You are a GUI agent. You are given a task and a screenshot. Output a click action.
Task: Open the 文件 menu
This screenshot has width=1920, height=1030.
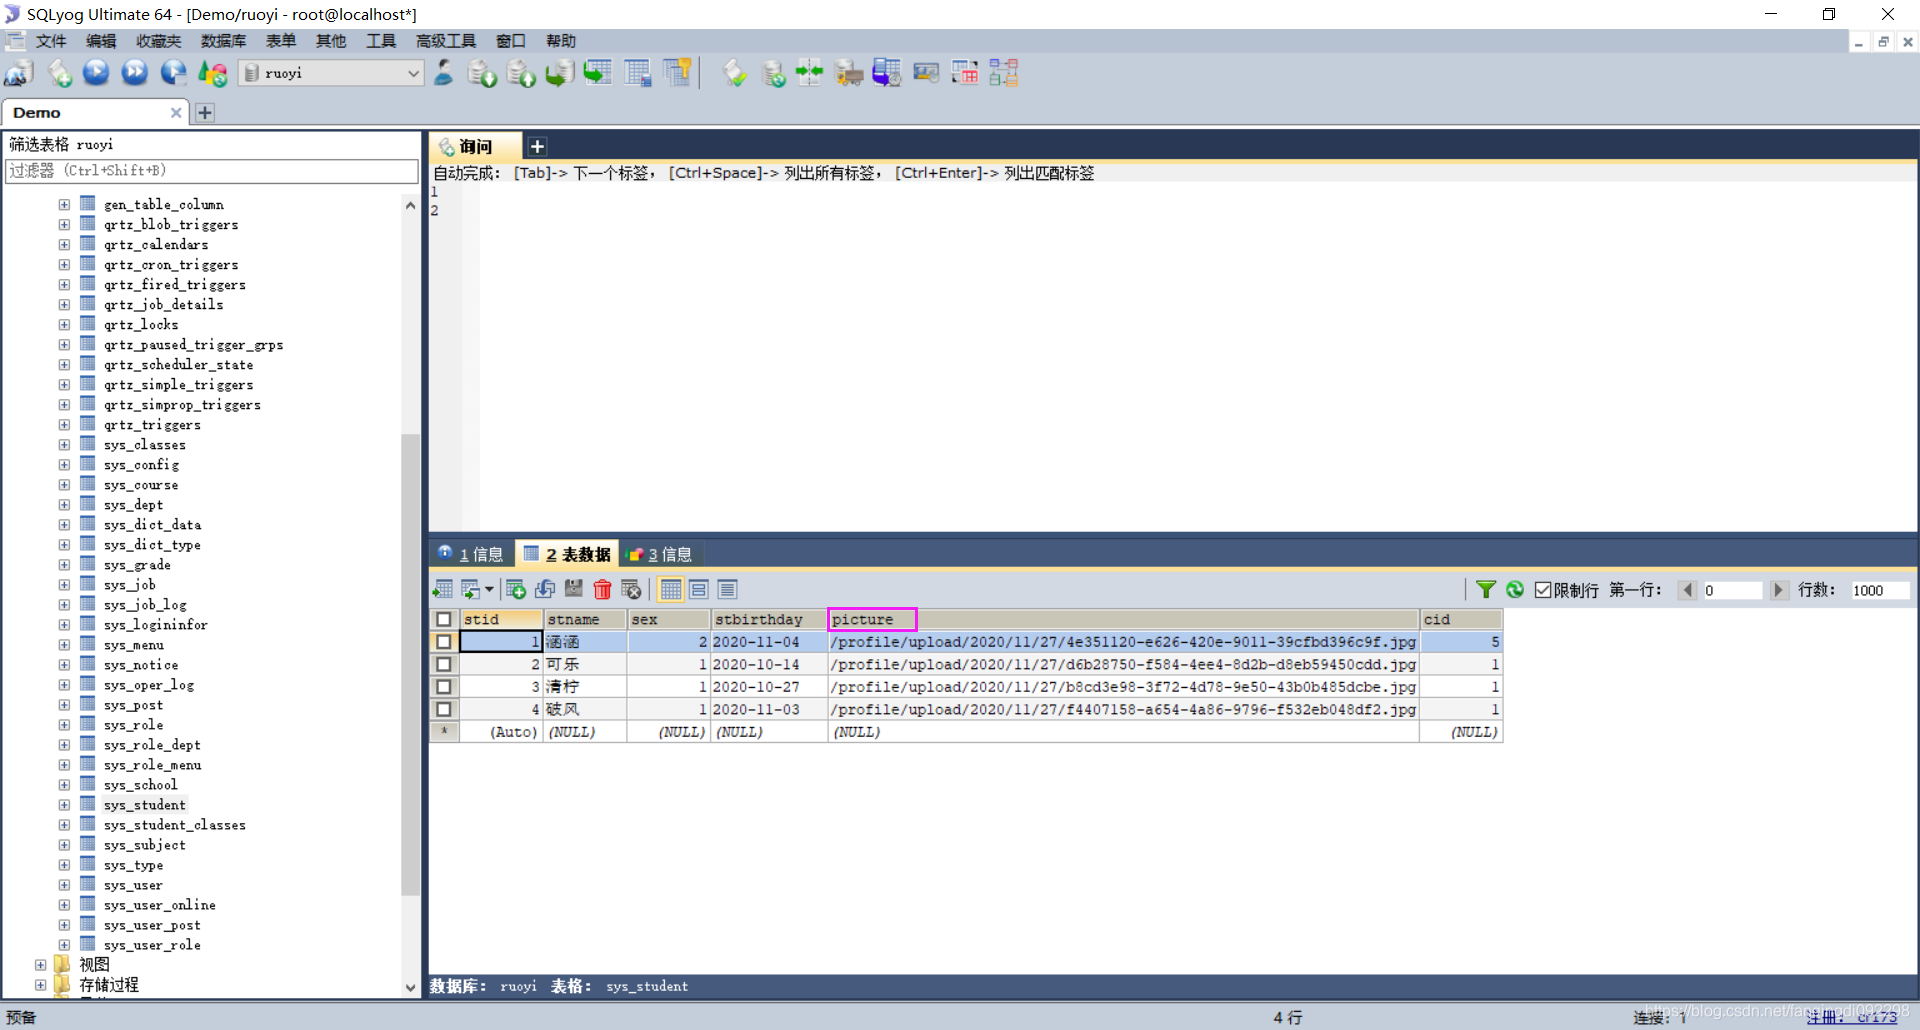50,41
